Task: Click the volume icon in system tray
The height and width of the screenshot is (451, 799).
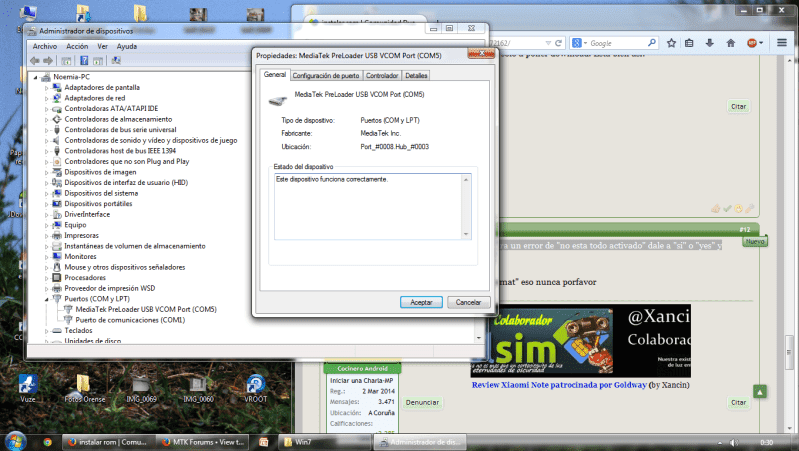Action: coord(734,442)
